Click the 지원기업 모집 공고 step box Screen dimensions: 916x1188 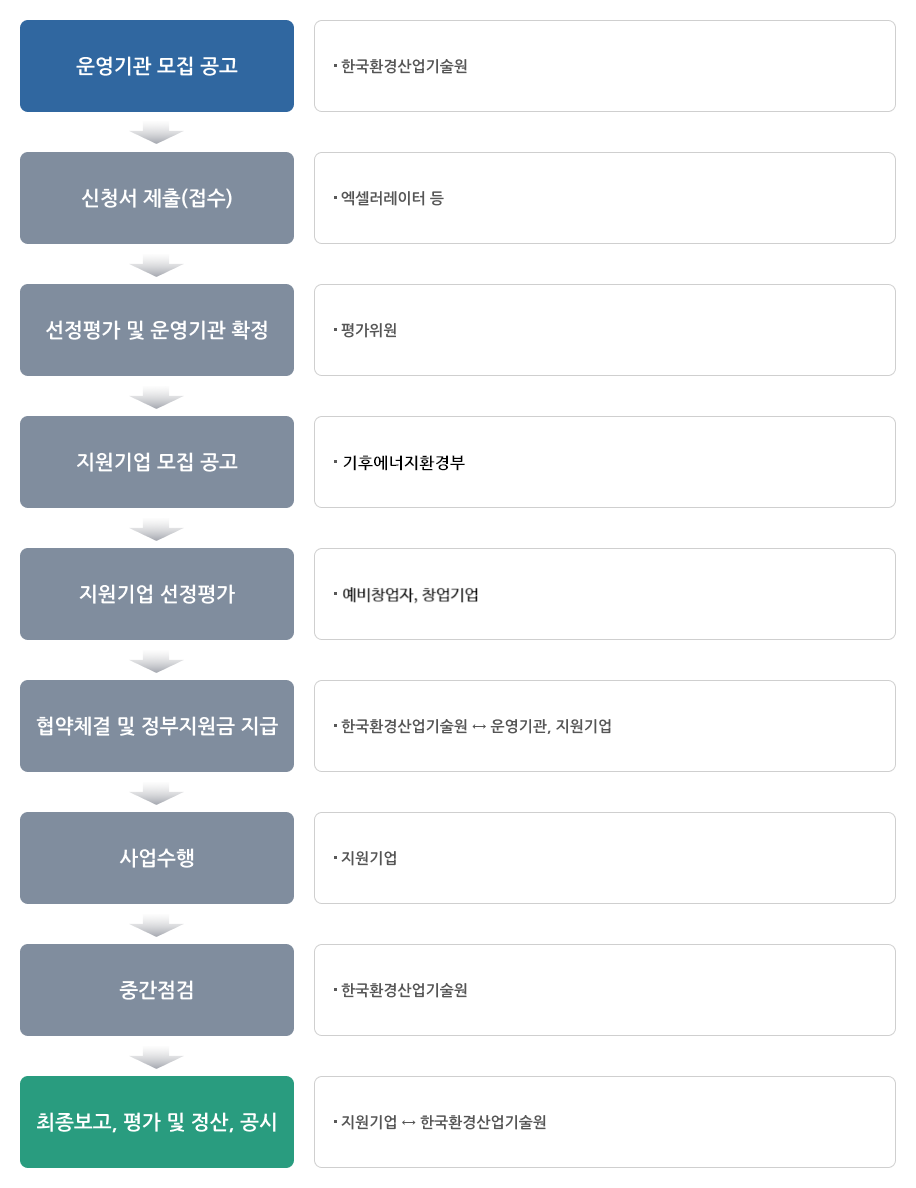[157, 462]
